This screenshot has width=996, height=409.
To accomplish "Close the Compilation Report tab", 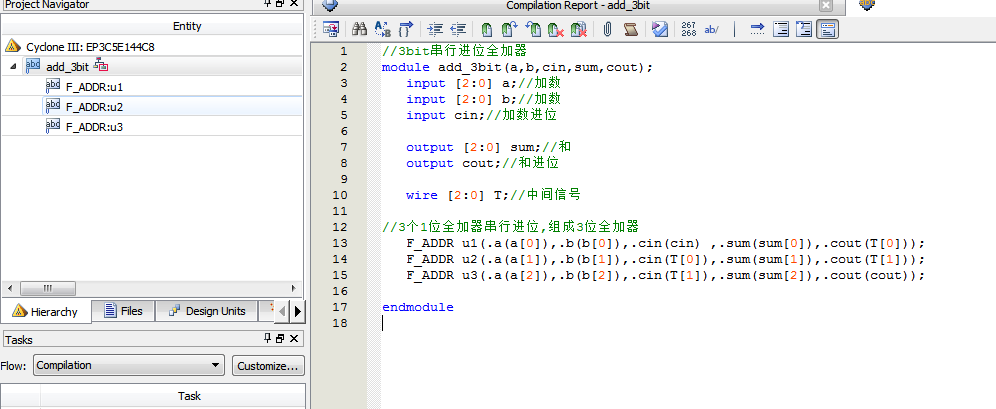I will click(826, 6).
